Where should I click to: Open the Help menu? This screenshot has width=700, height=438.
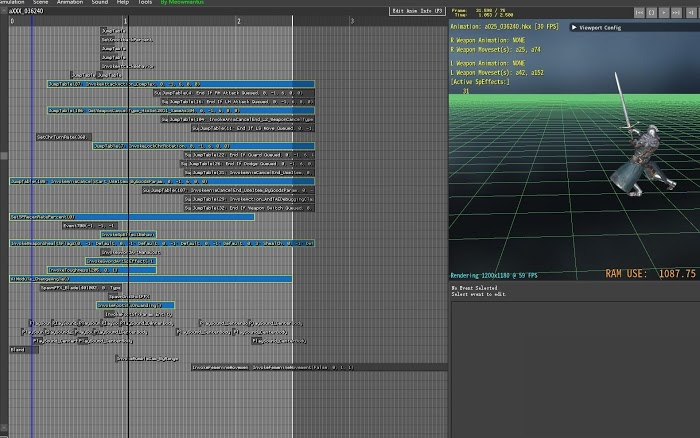123,2
